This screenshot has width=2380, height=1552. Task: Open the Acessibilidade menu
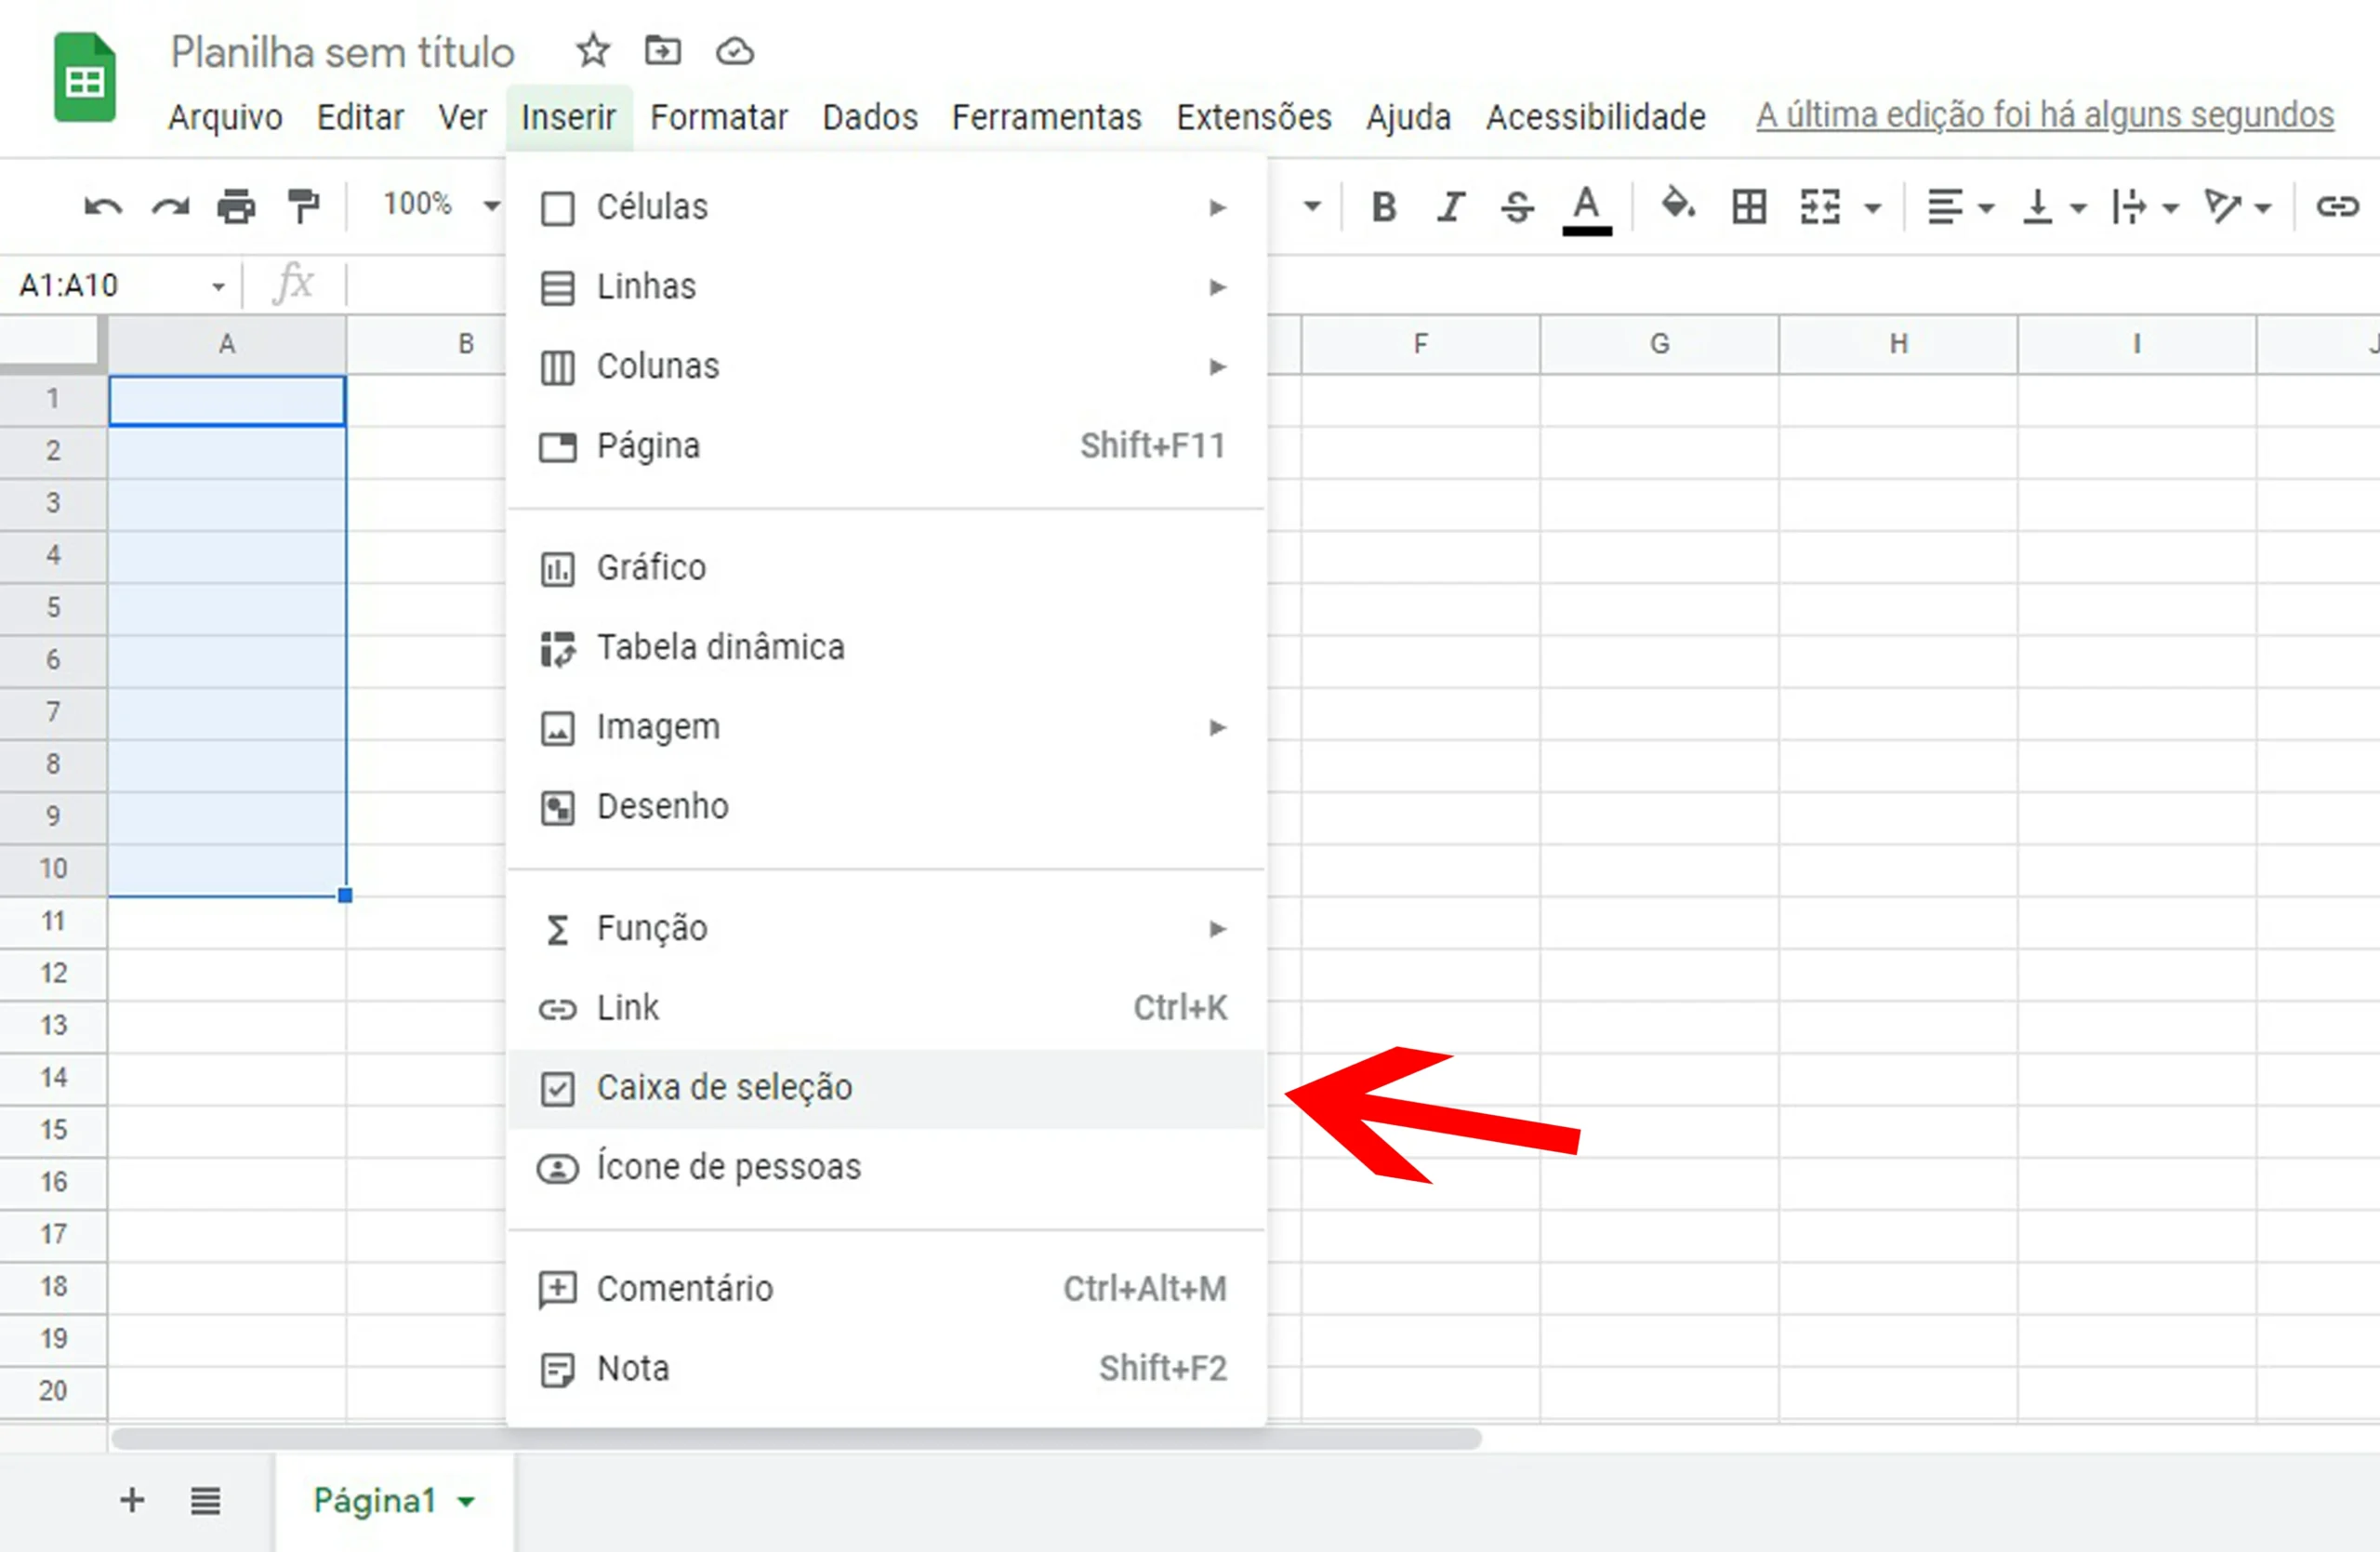pyautogui.click(x=1595, y=117)
